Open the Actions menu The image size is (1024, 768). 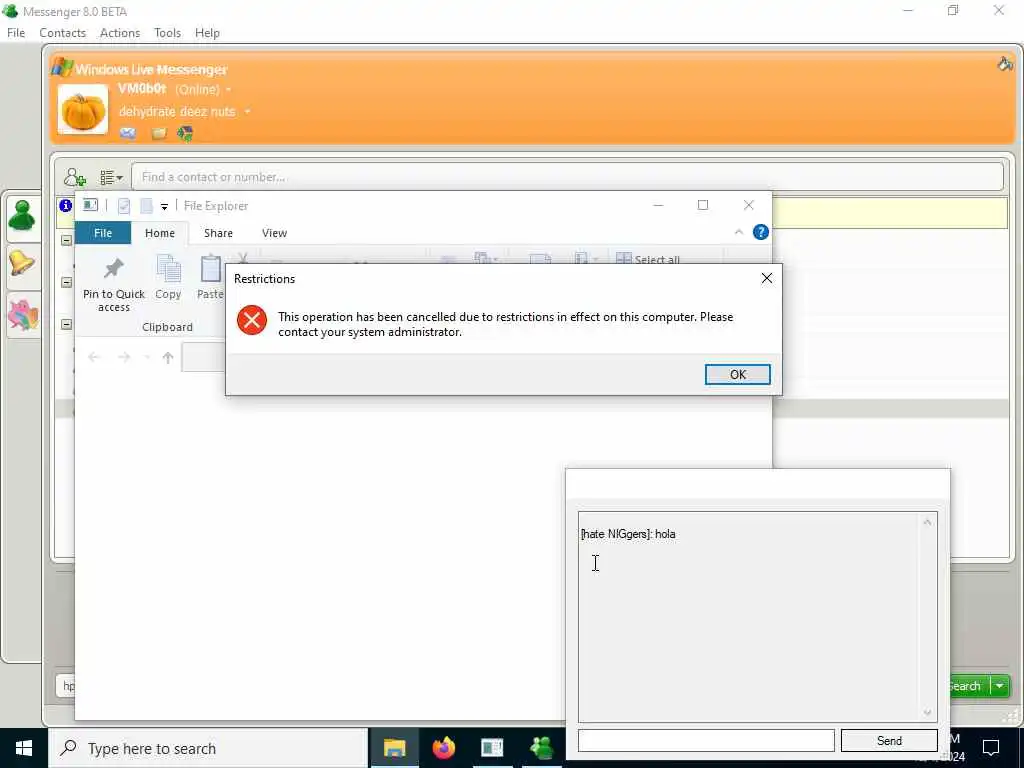click(120, 33)
